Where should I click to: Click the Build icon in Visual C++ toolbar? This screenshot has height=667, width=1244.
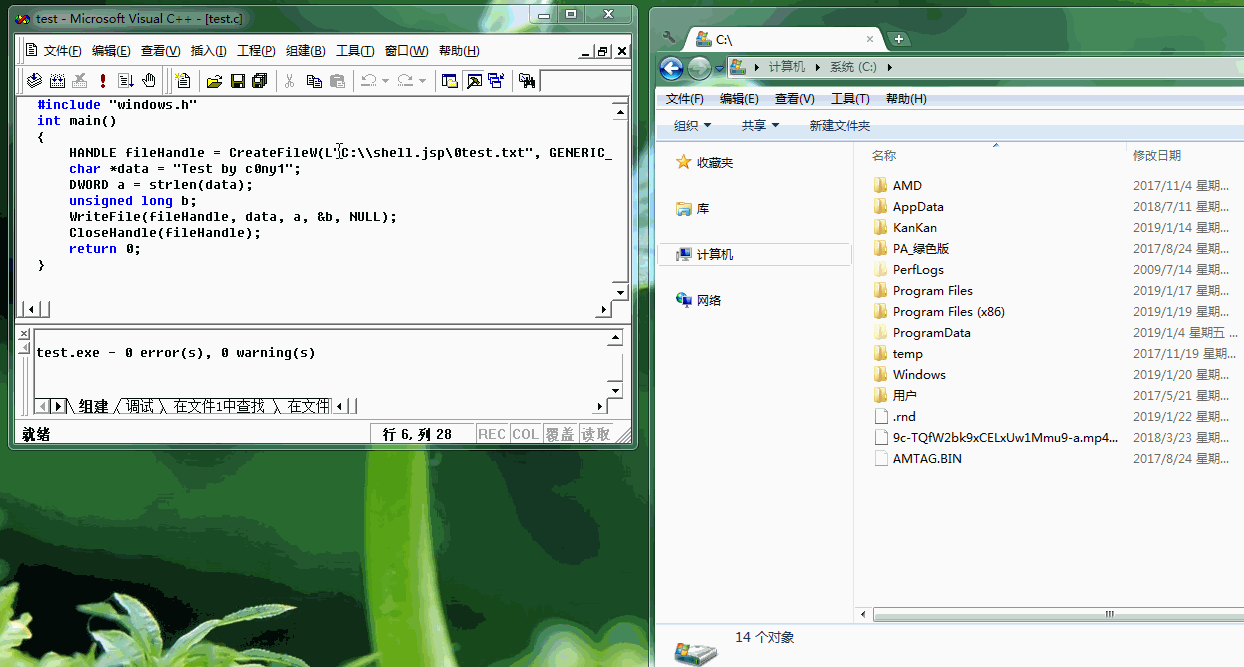point(57,81)
